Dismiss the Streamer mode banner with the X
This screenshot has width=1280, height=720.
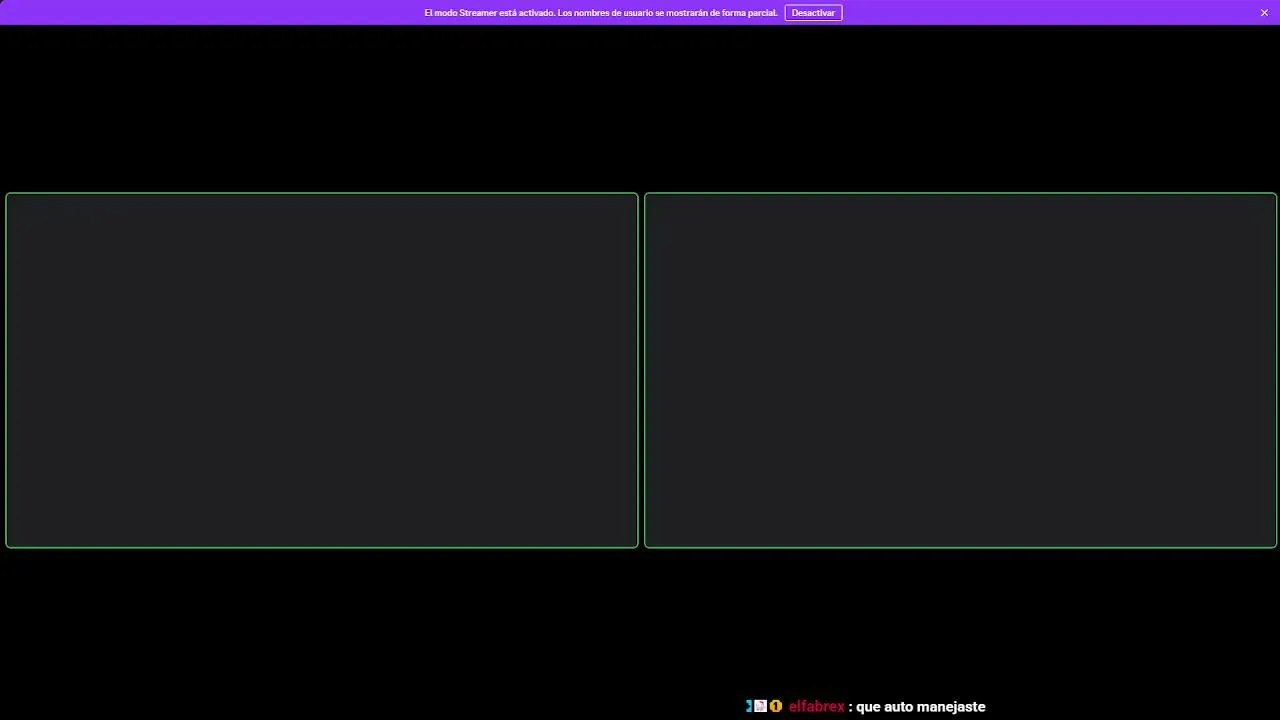coord(1264,12)
